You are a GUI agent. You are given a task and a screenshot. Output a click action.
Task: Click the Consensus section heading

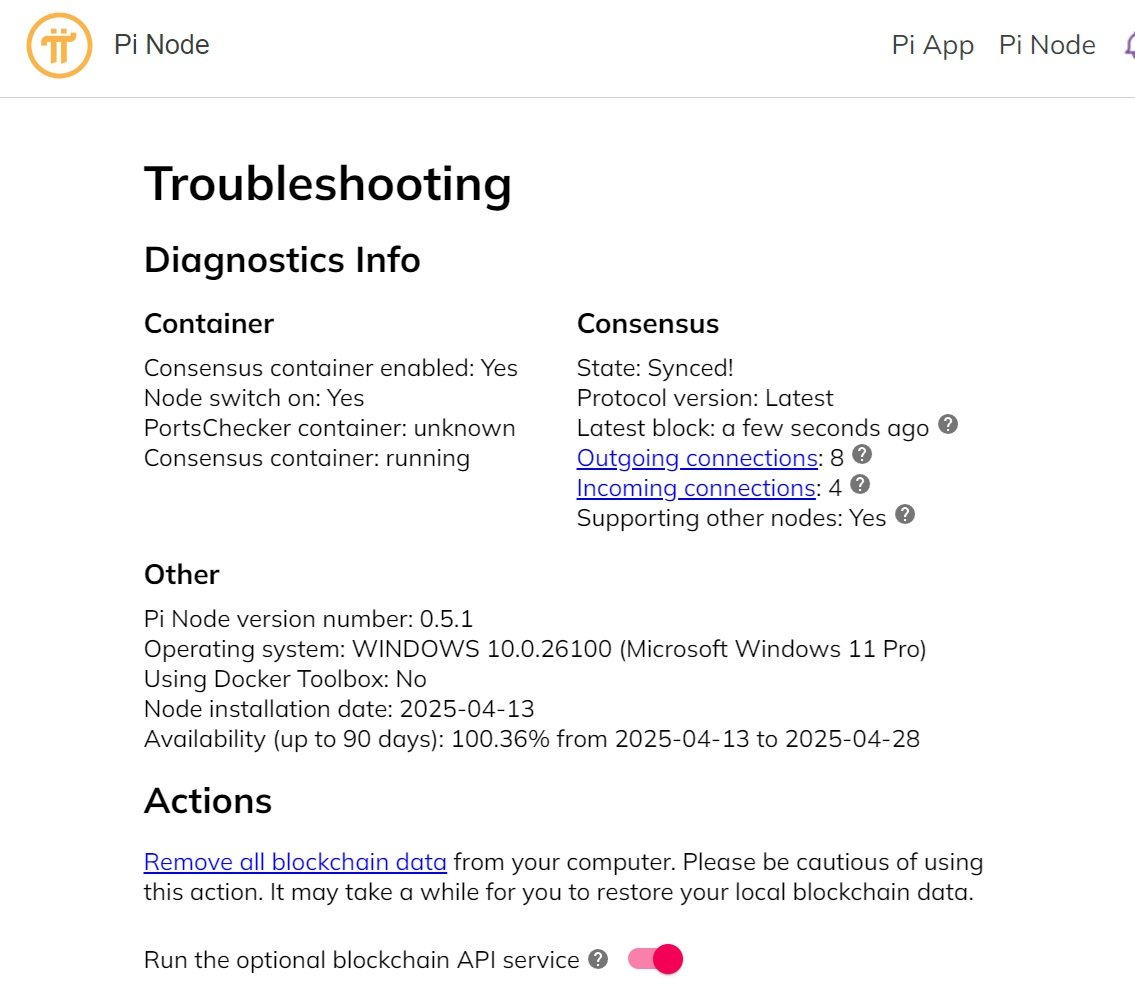[x=648, y=323]
